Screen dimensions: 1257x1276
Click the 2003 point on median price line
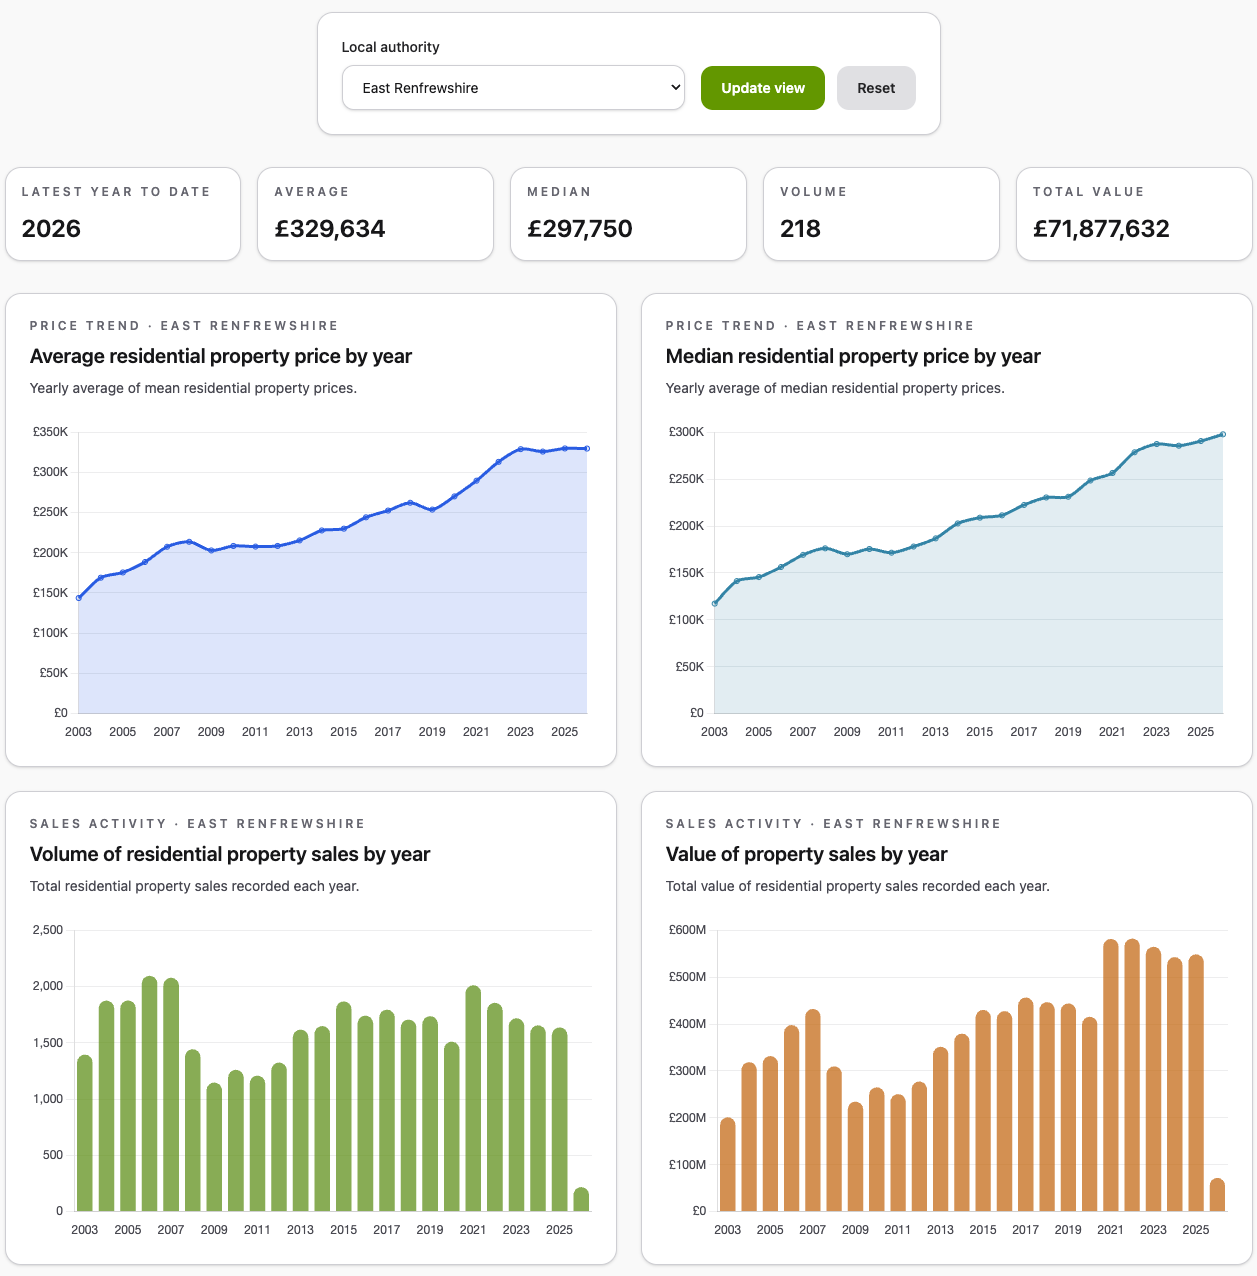point(715,603)
